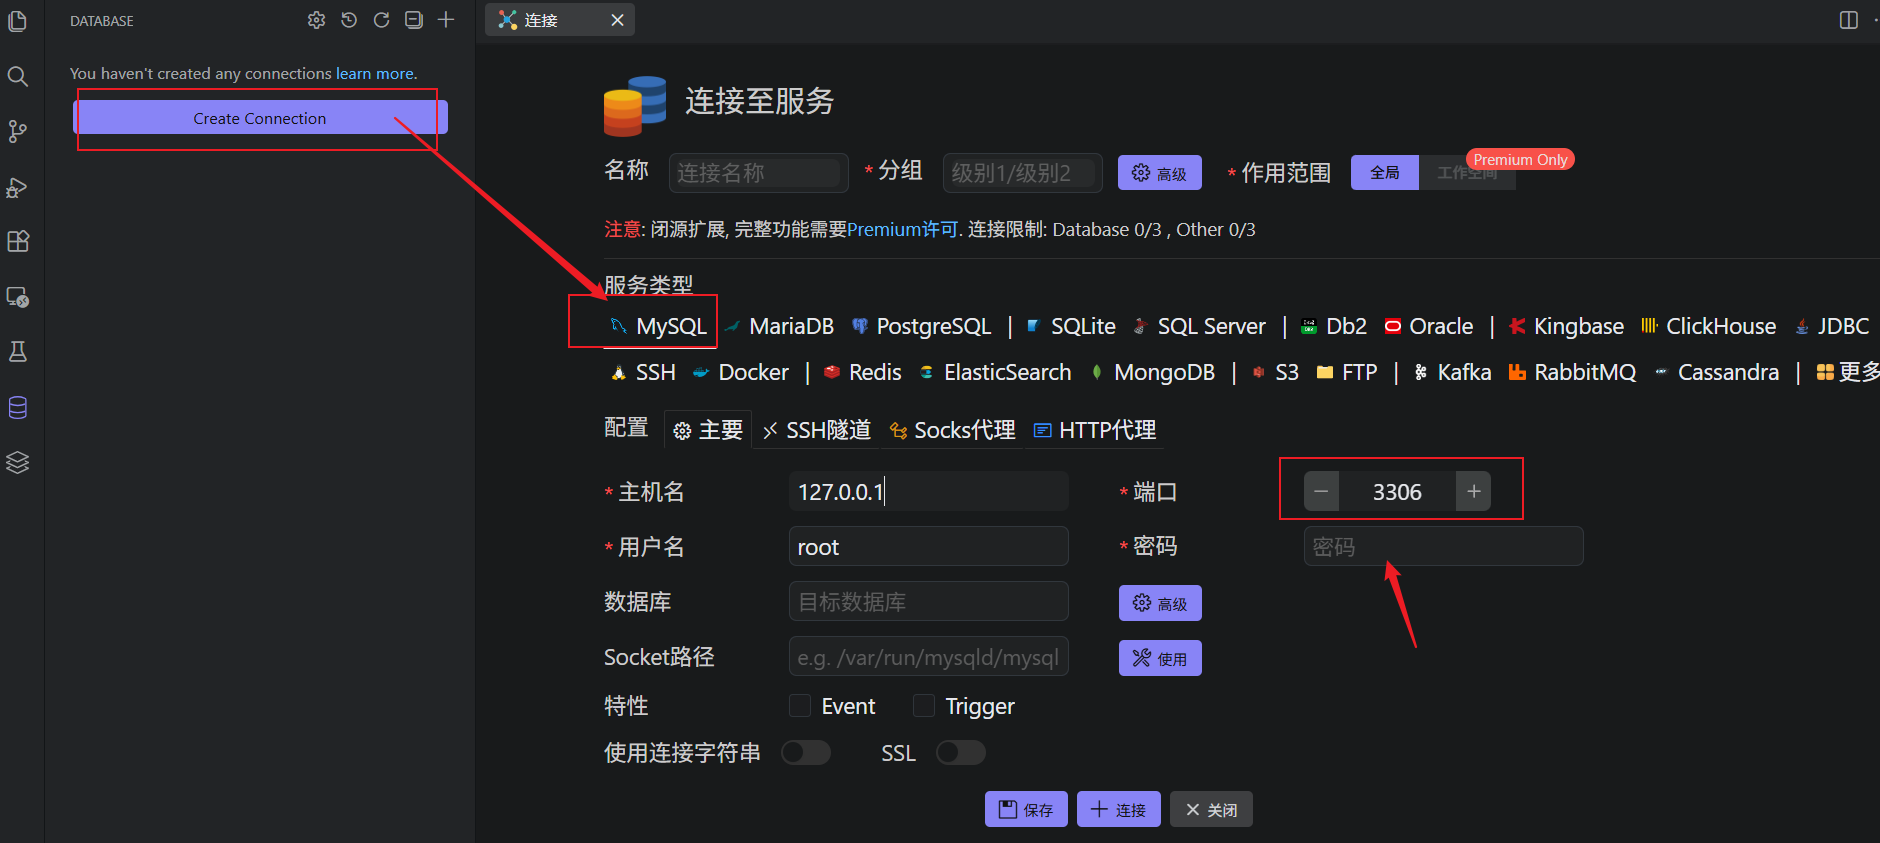This screenshot has width=1880, height=843.
Task: Toggle split editor layout icon
Action: click(x=1849, y=20)
